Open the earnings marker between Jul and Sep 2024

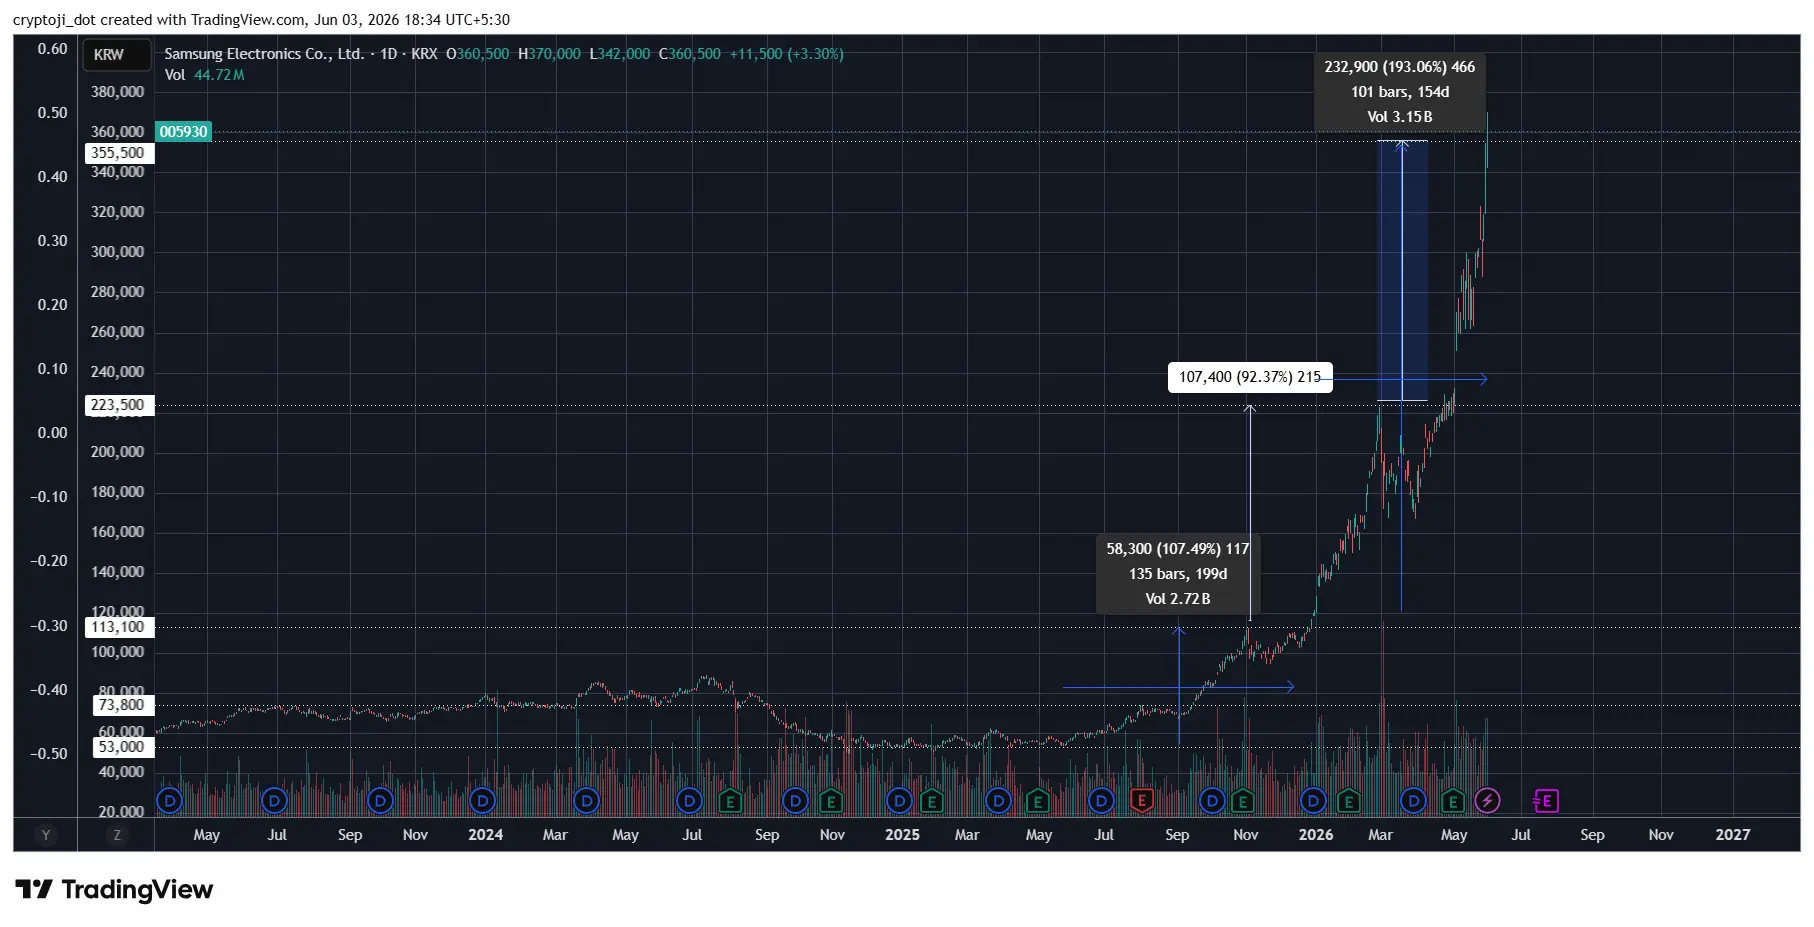click(x=730, y=801)
